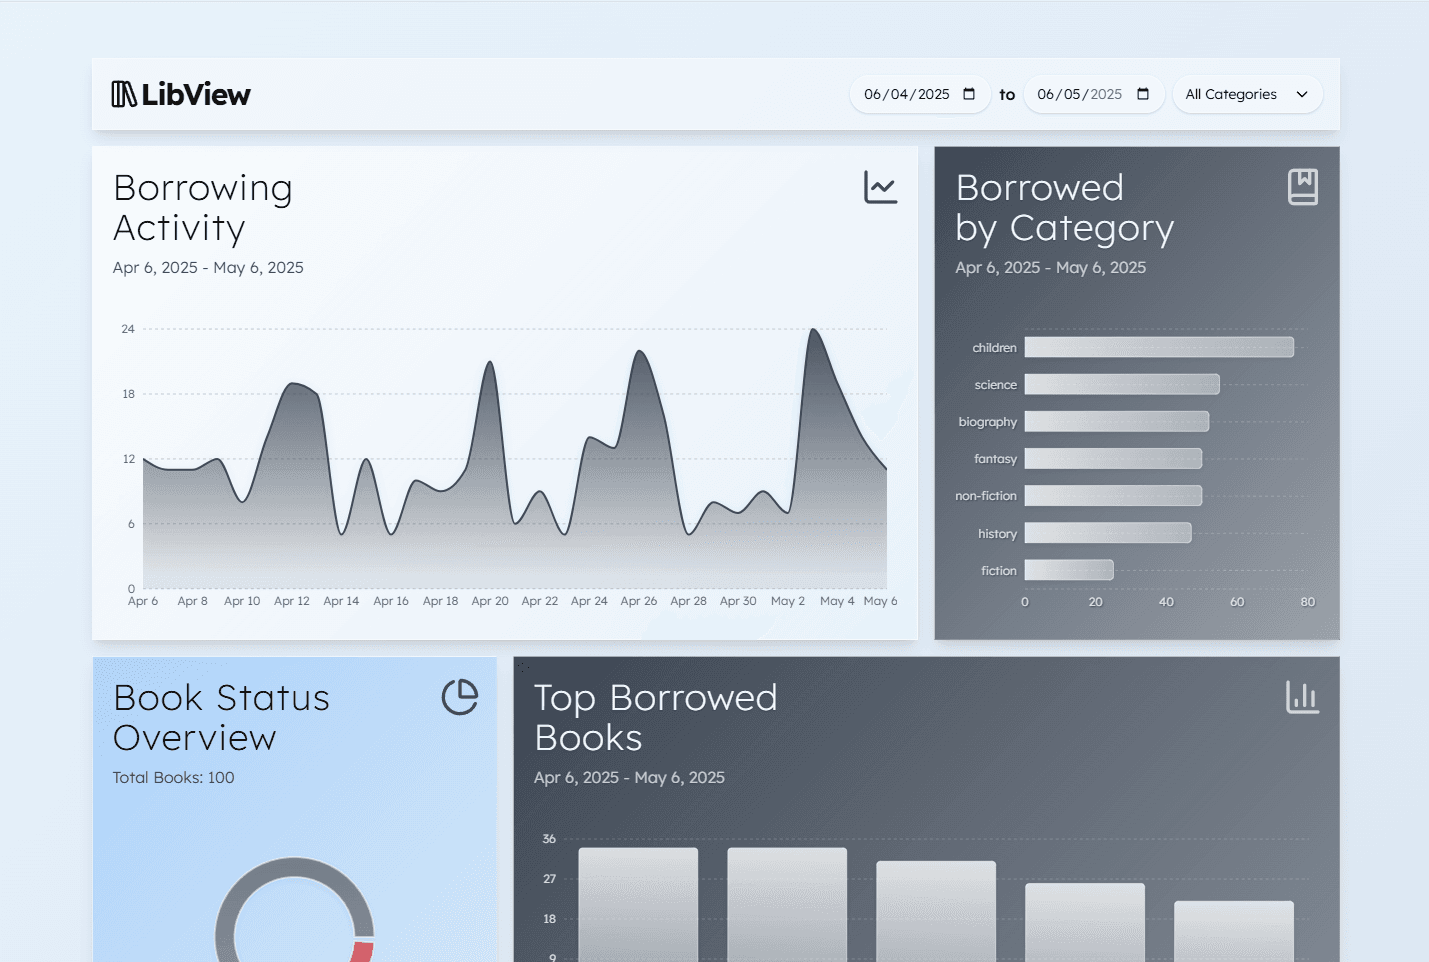Click the history bar in the category chart
Image resolution: width=1429 pixels, height=962 pixels.
pyautogui.click(x=1107, y=533)
